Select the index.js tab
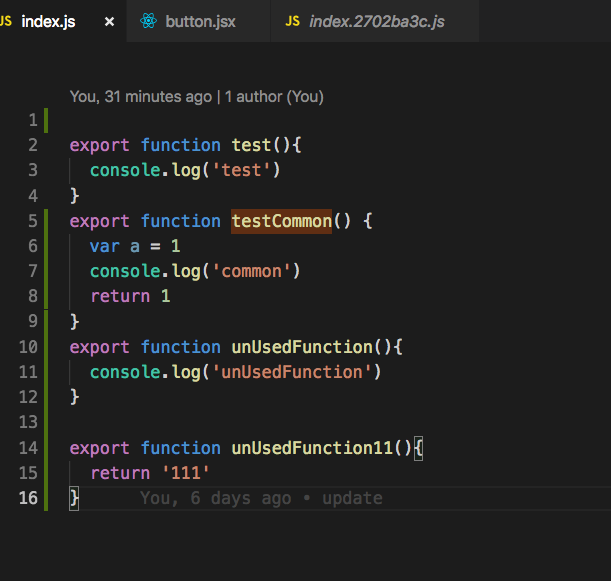Screen dimensions: 611x581 click(x=48, y=21)
